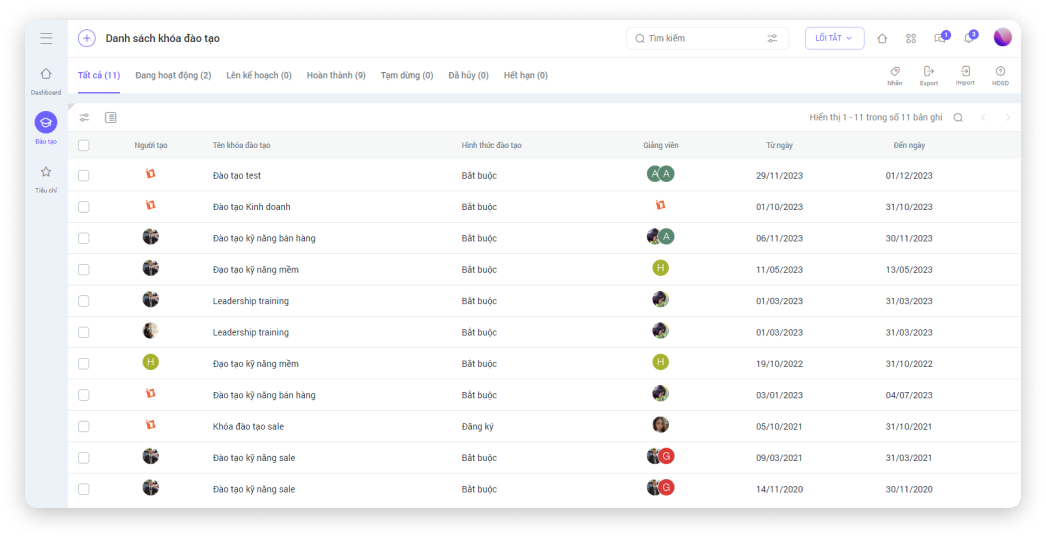1046x538 pixels.
Task: Open the Đào tạo Kinh doanh course
Action: pyautogui.click(x=251, y=207)
